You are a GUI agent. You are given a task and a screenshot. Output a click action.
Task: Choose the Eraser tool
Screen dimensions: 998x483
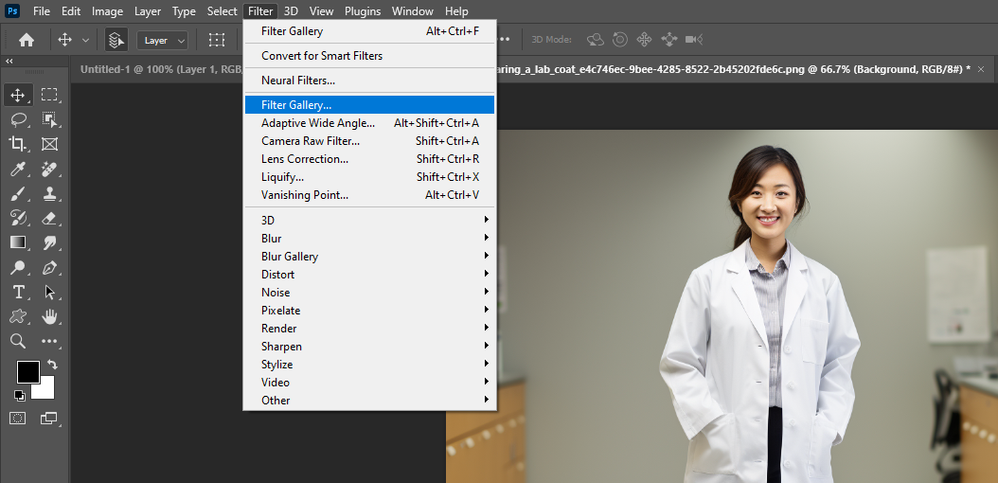pyautogui.click(x=49, y=218)
